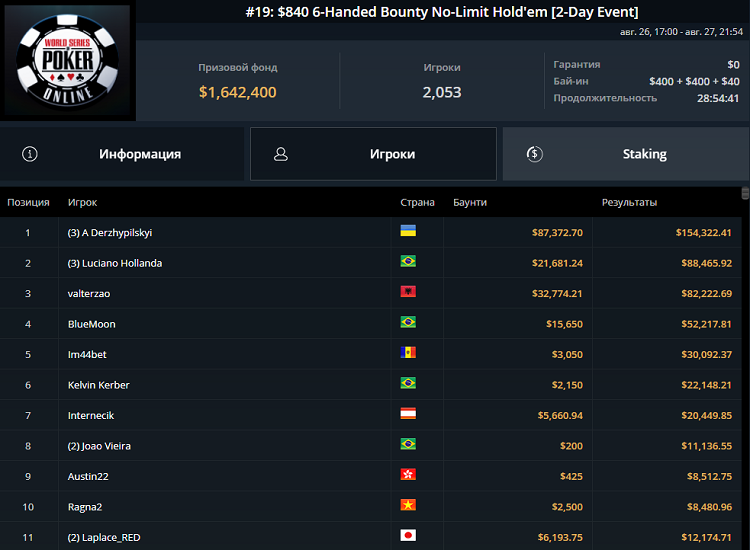The height and width of the screenshot is (550, 750).
Task: Click Austria flag in Internecik row
Action: (408, 414)
